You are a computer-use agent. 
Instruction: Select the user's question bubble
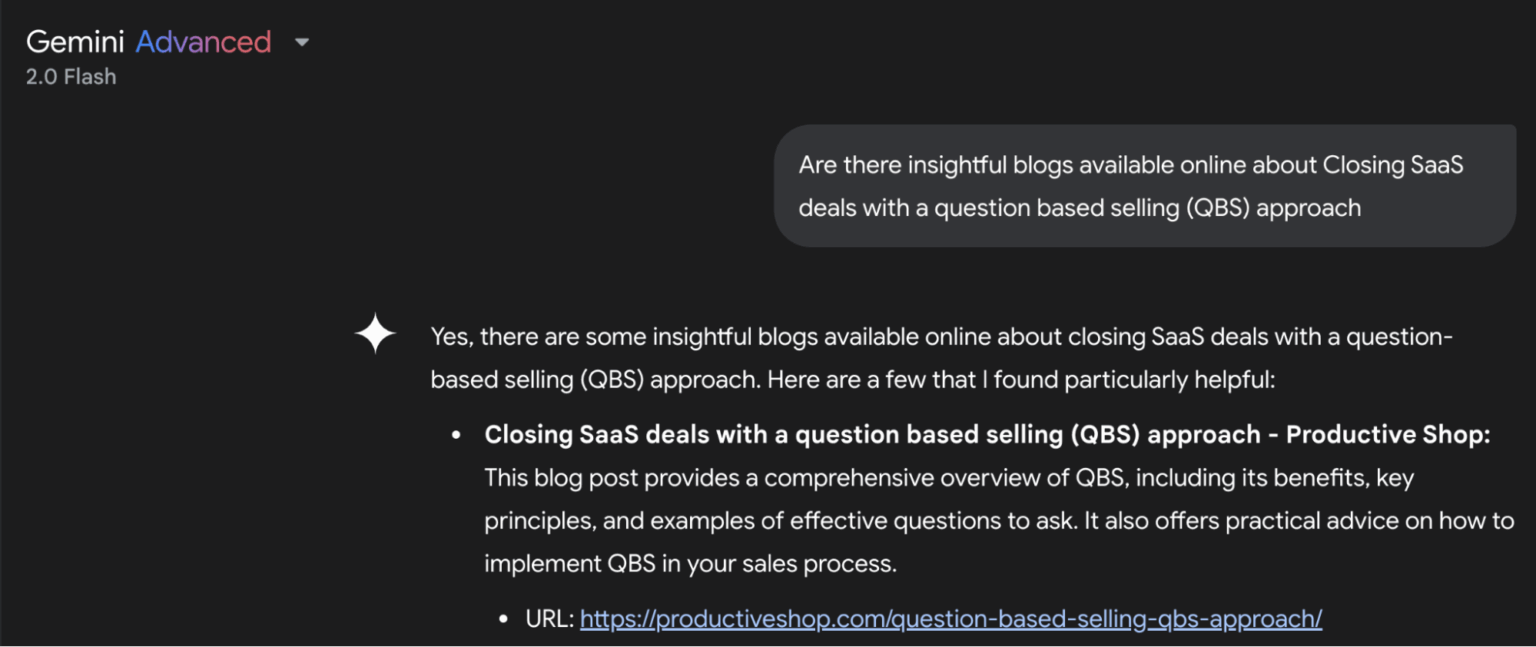1145,185
